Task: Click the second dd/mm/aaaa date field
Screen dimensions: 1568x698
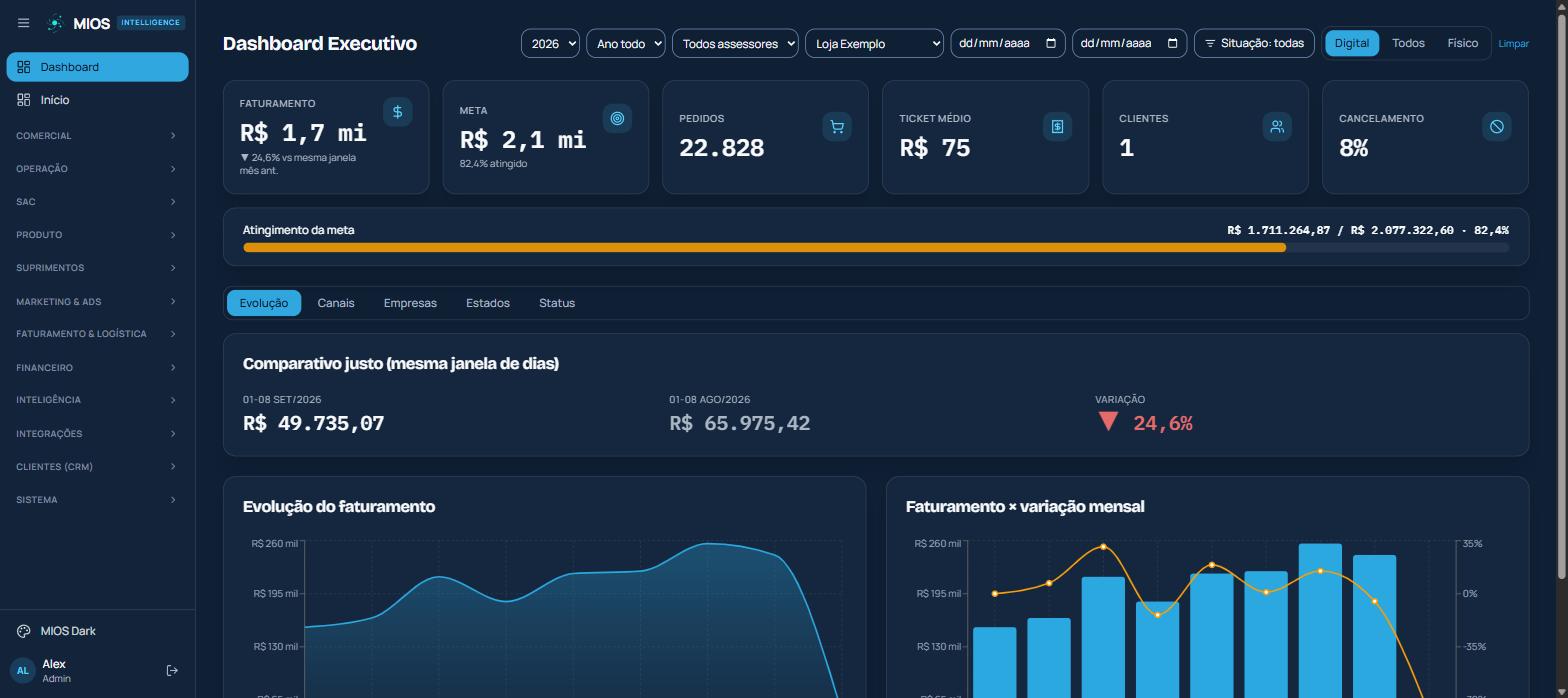Action: click(x=1130, y=43)
